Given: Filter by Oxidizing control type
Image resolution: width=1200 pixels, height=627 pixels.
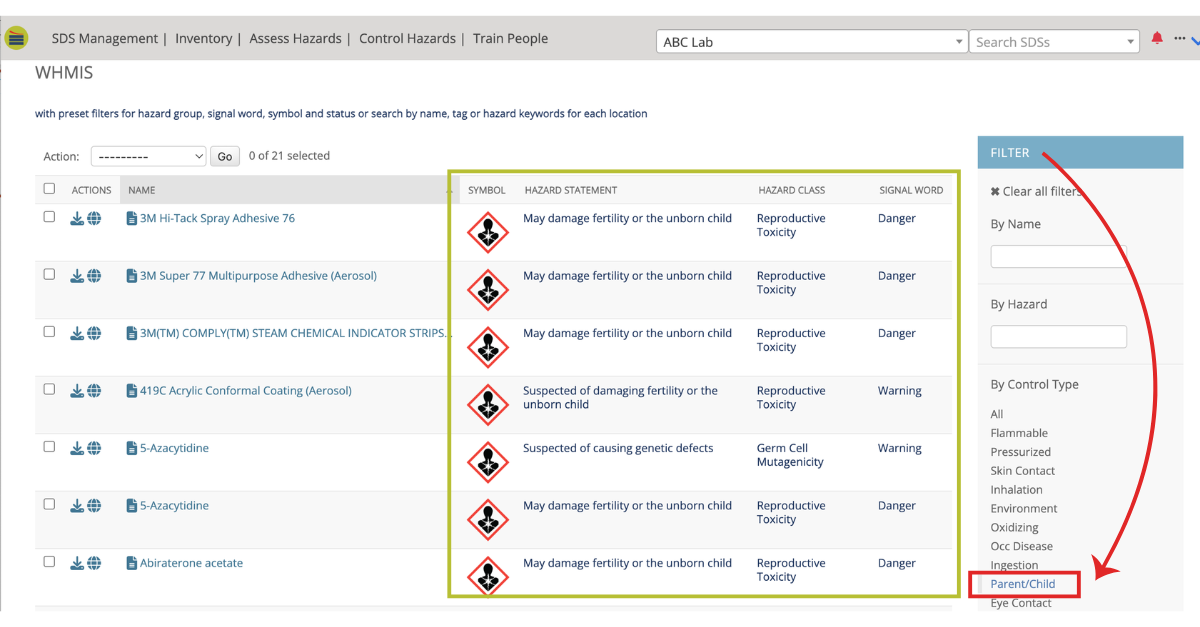Looking at the screenshot, I should click(1014, 528).
